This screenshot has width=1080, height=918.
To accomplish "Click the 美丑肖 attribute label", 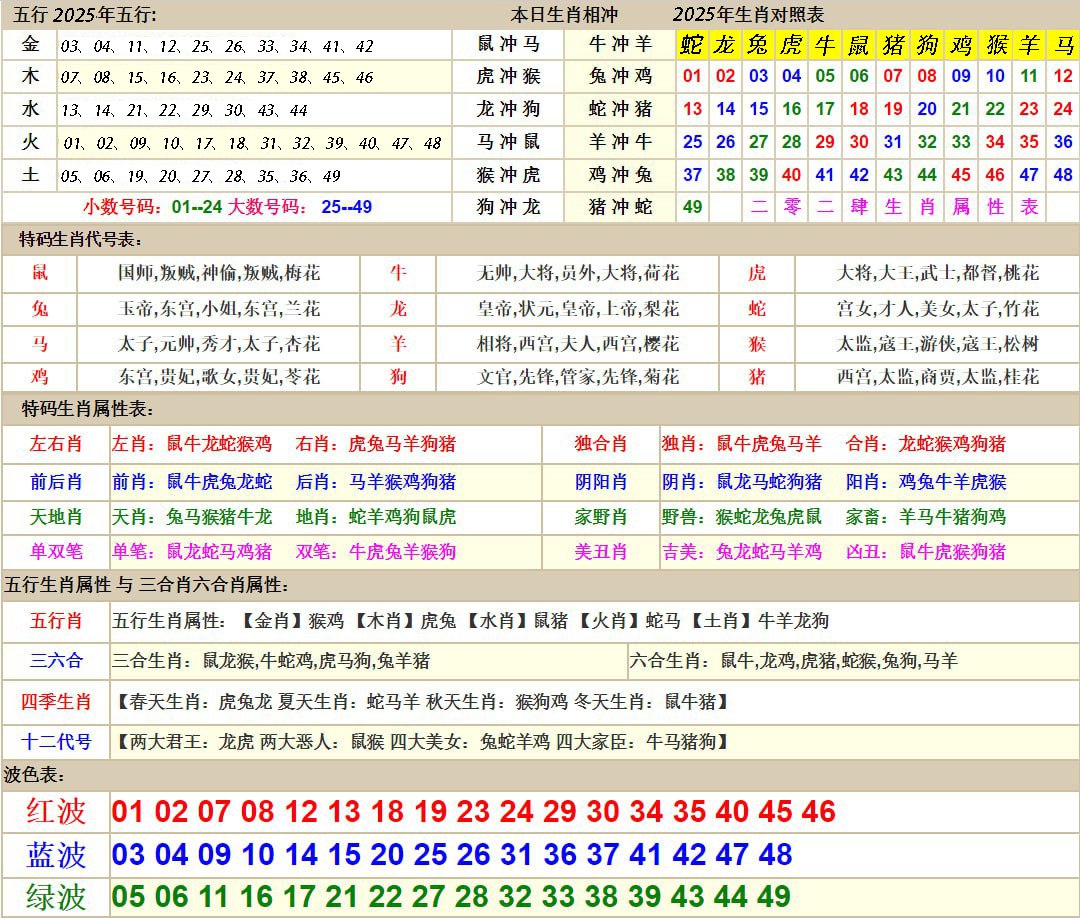I will pos(600,552).
